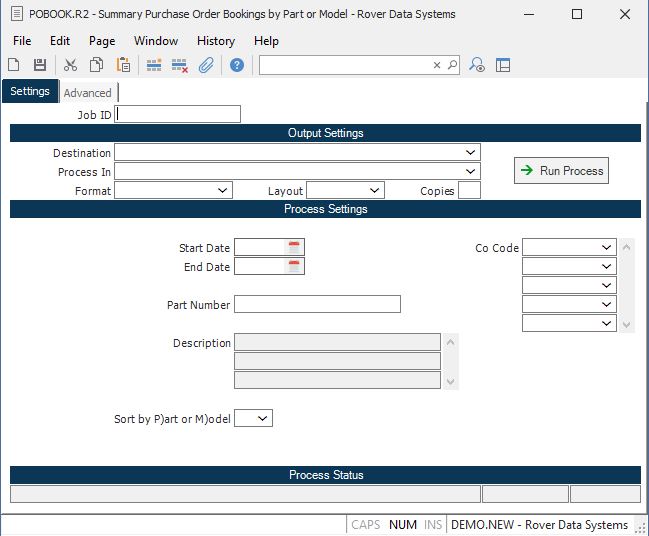Open the History menu
The image size is (649, 536).
[x=215, y=41]
